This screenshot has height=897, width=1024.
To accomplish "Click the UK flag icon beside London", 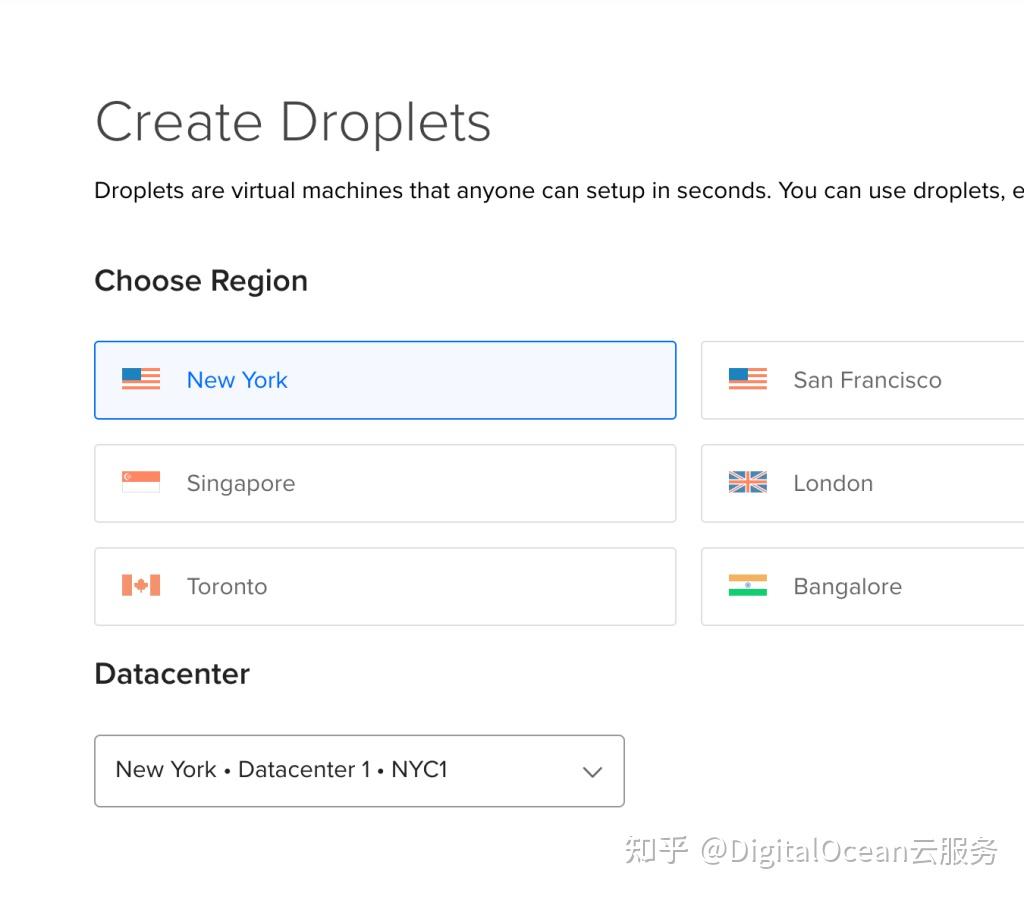I will (747, 482).
